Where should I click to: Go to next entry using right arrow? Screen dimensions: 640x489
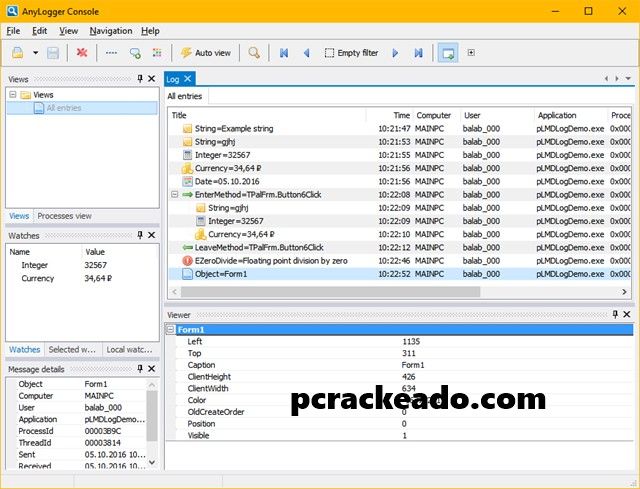[x=395, y=52]
